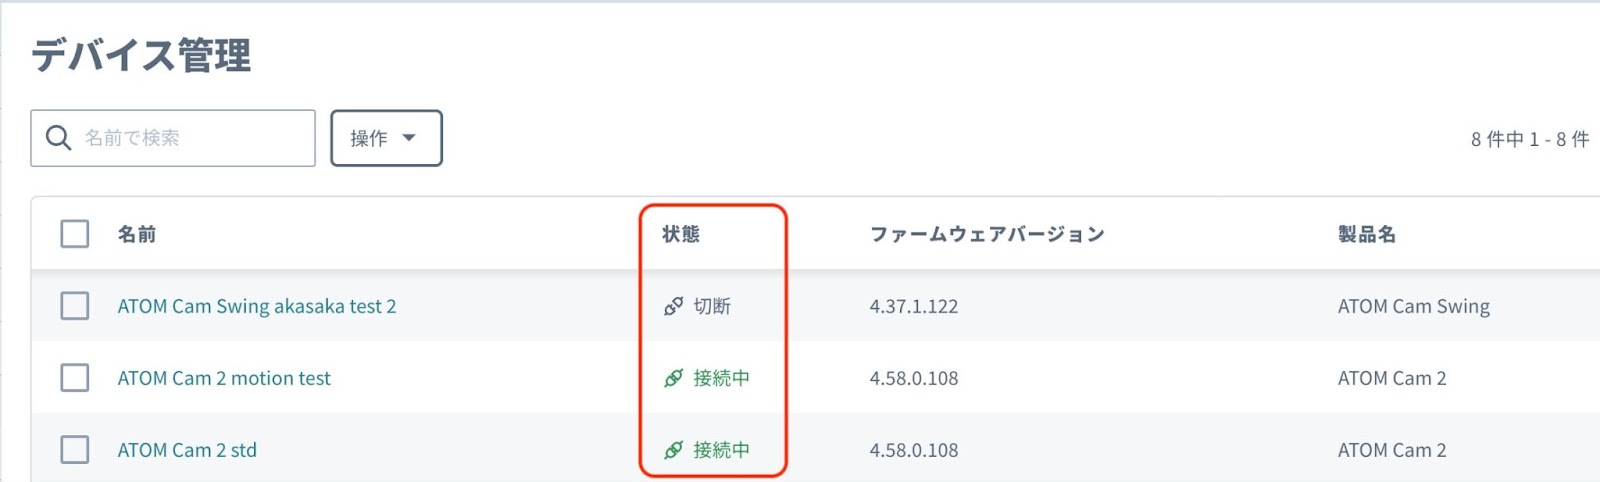1600x482 pixels.
Task: Select checkbox for ATOM Cam 2 motion test
Action: coord(75,378)
